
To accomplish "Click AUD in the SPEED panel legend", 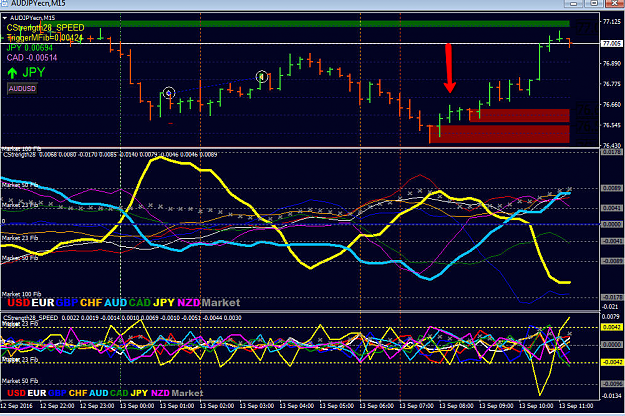I will [99, 393].
